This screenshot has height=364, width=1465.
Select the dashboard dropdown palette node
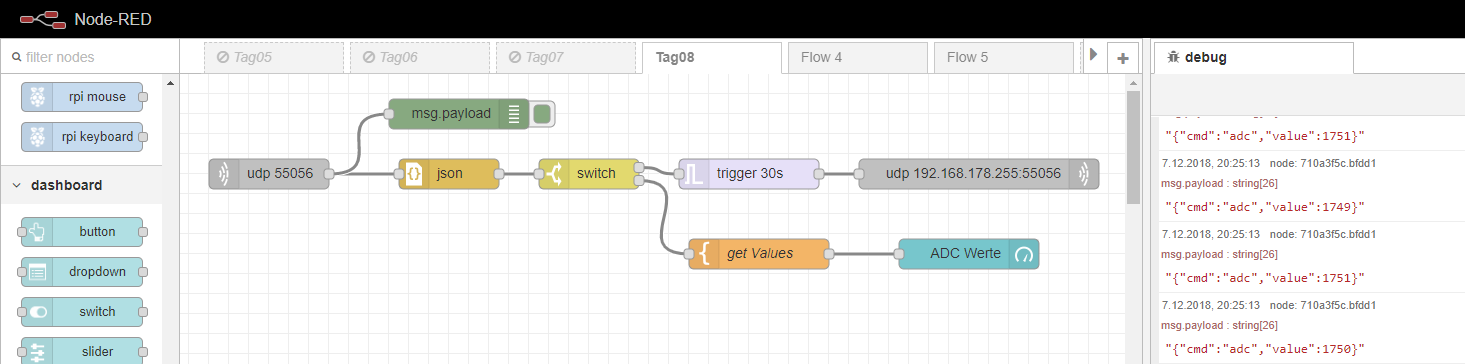[82, 272]
